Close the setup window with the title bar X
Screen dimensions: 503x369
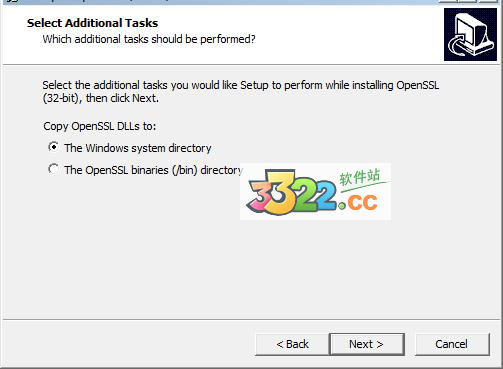pyautogui.click(x=488, y=1)
